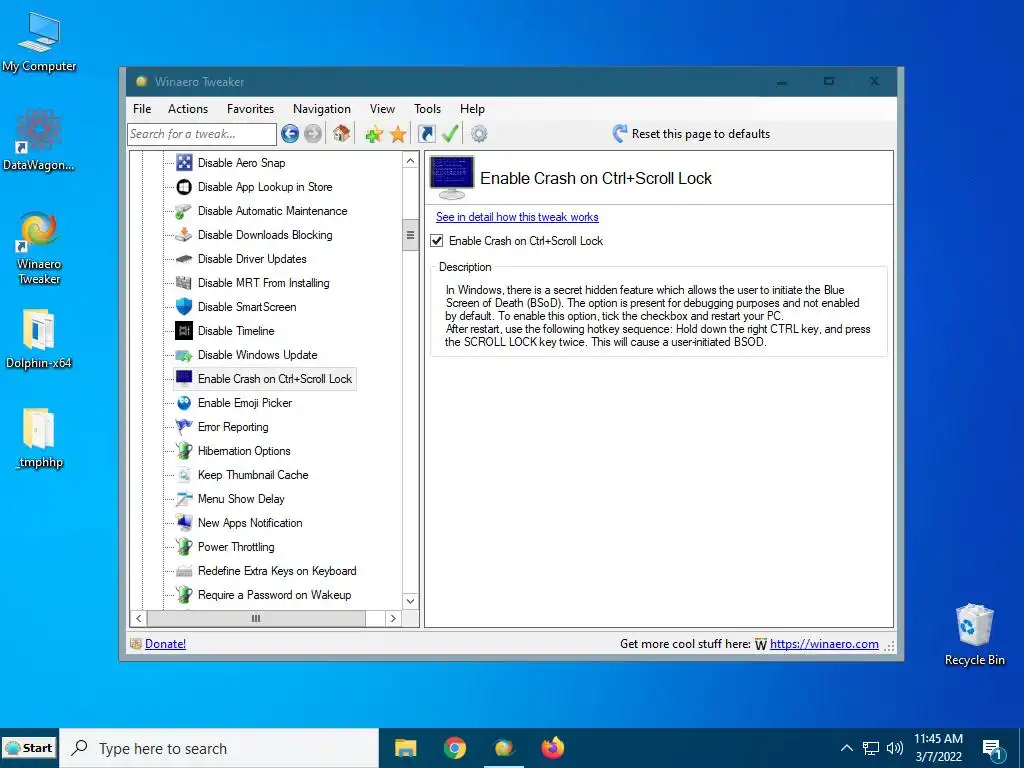Open the View menu

click(x=382, y=109)
